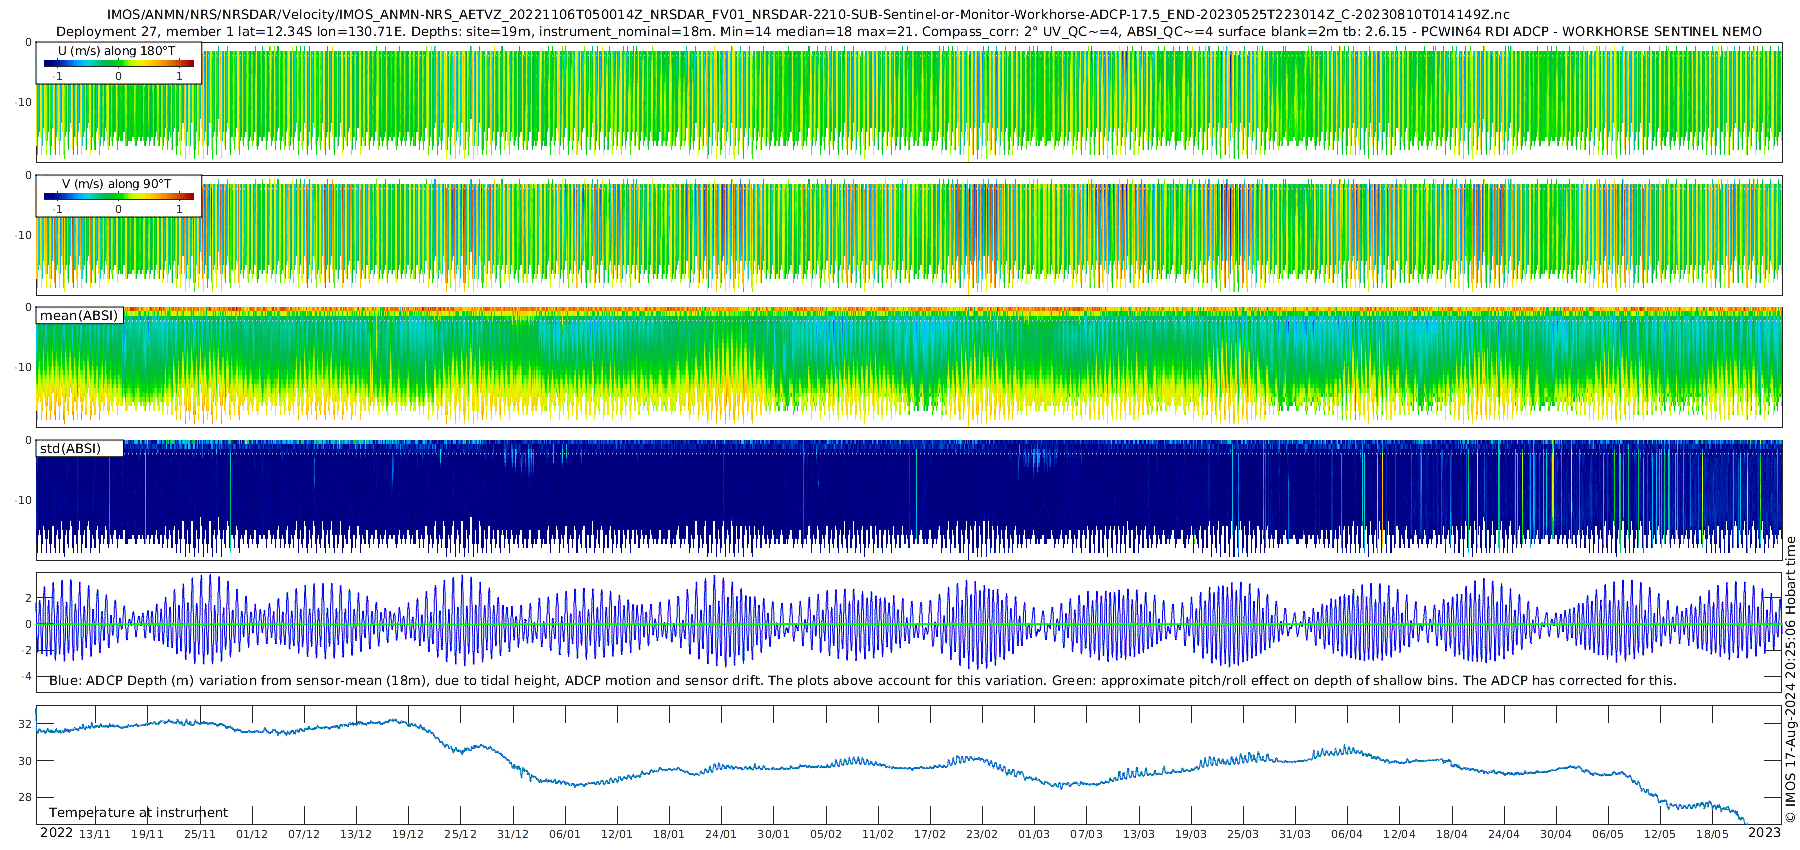
Task: Click the 23/02 date tick label
Action: (x=982, y=834)
